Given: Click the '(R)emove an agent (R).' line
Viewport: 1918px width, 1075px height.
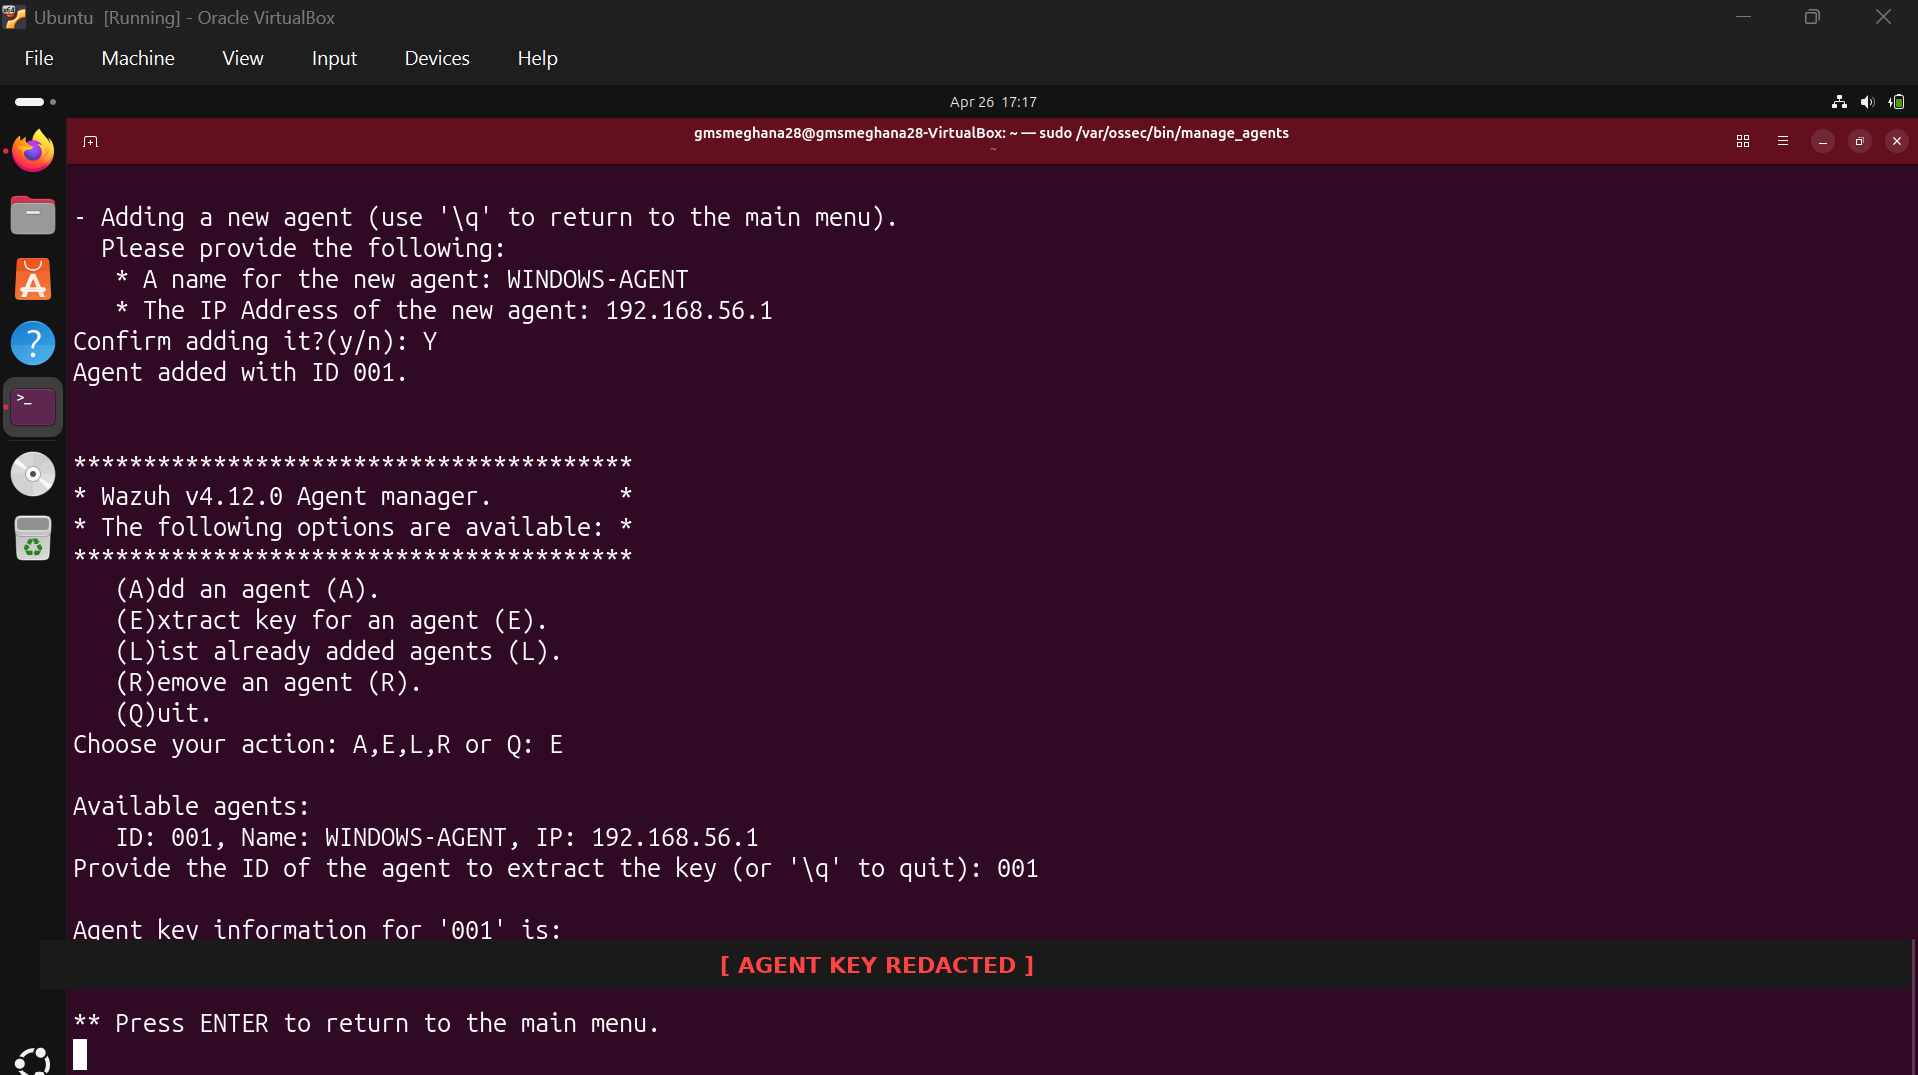Looking at the screenshot, I should tap(268, 683).
